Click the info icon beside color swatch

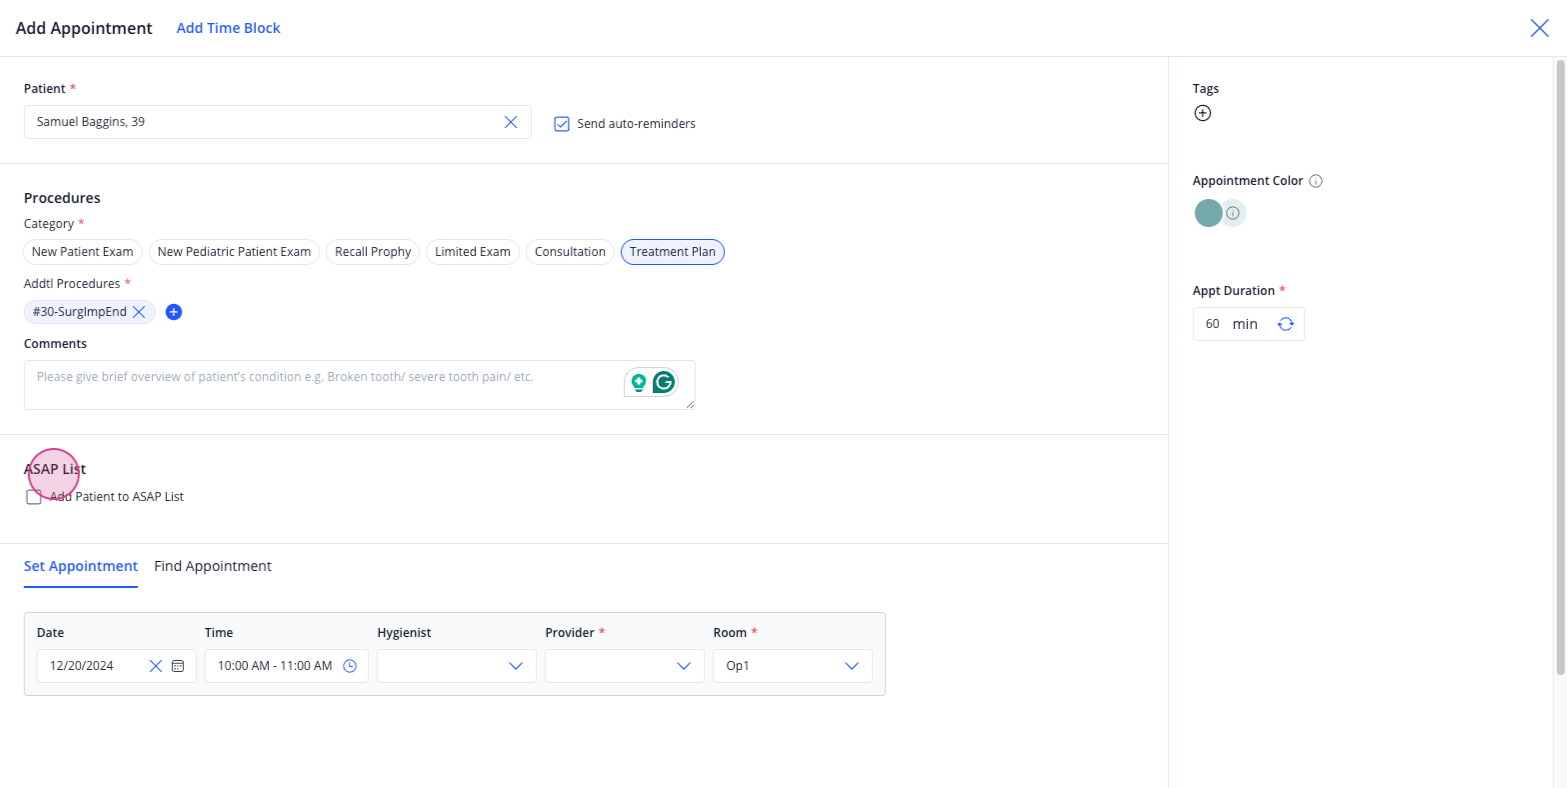click(1233, 213)
